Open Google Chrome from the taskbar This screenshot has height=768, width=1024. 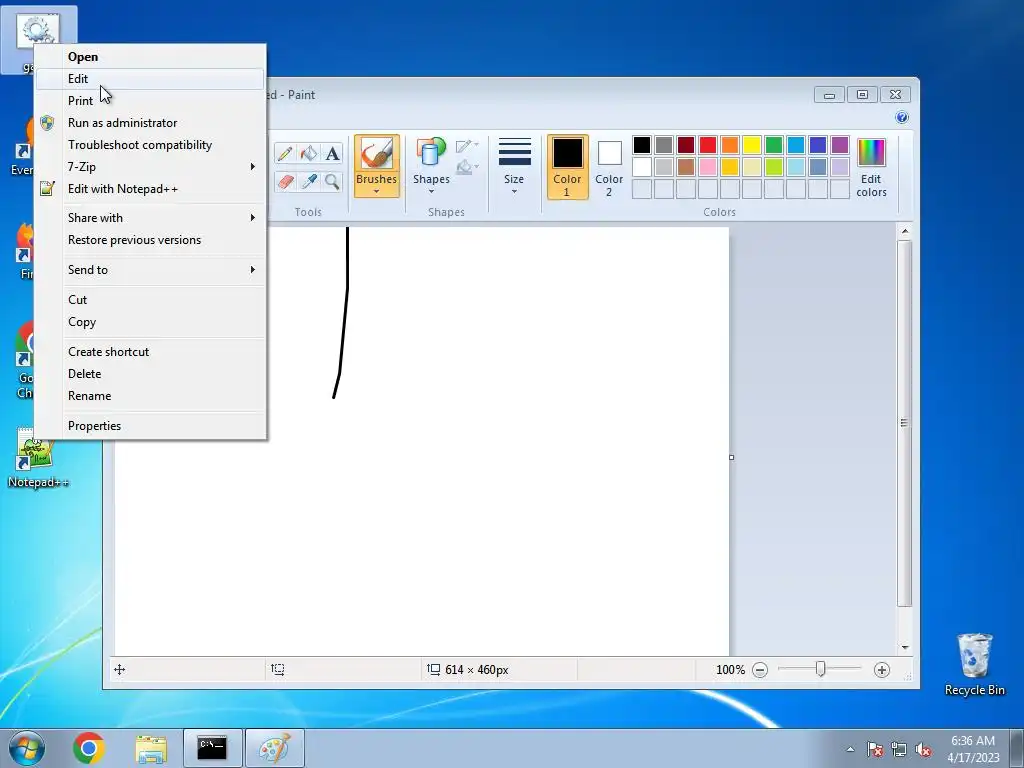click(x=89, y=748)
